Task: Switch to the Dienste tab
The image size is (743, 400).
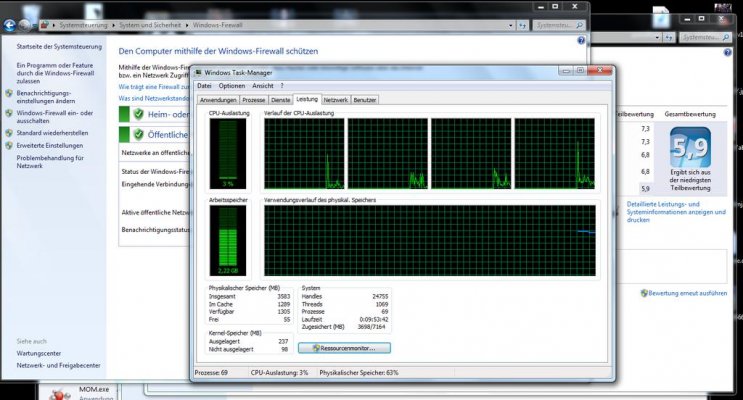Action: (x=281, y=100)
